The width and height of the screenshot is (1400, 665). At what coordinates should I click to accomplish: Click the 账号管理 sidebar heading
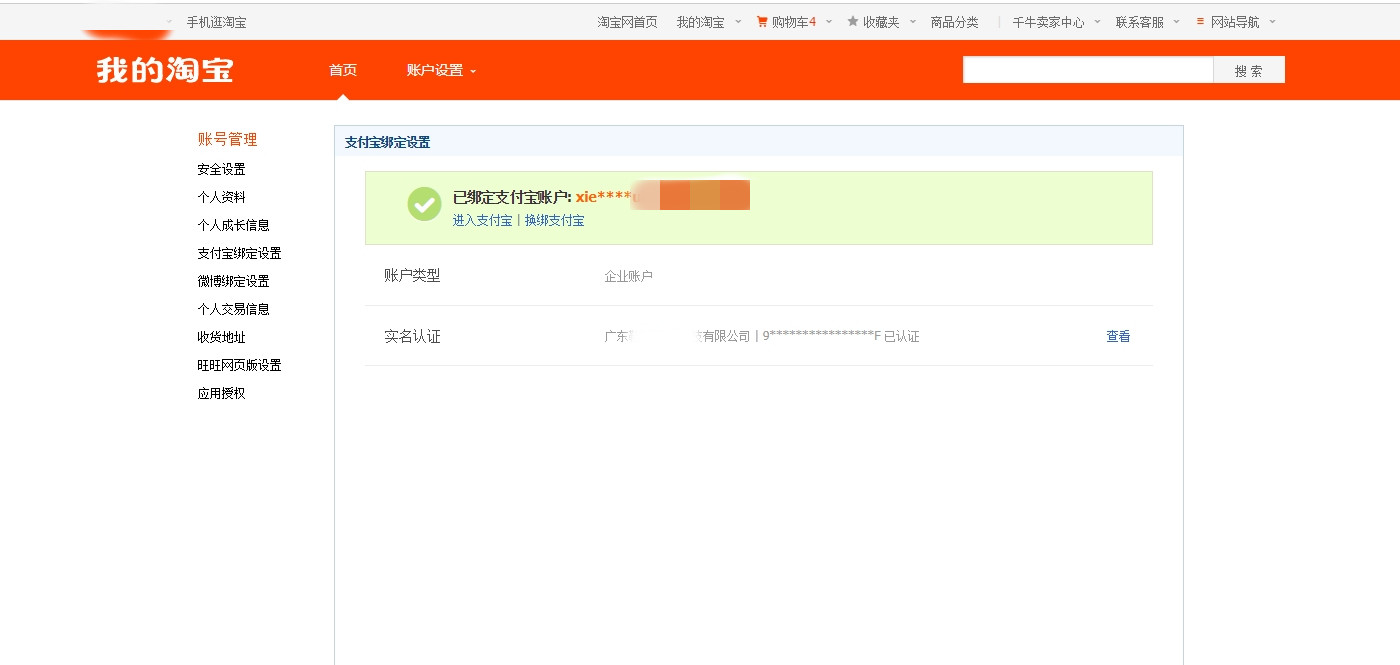227,139
